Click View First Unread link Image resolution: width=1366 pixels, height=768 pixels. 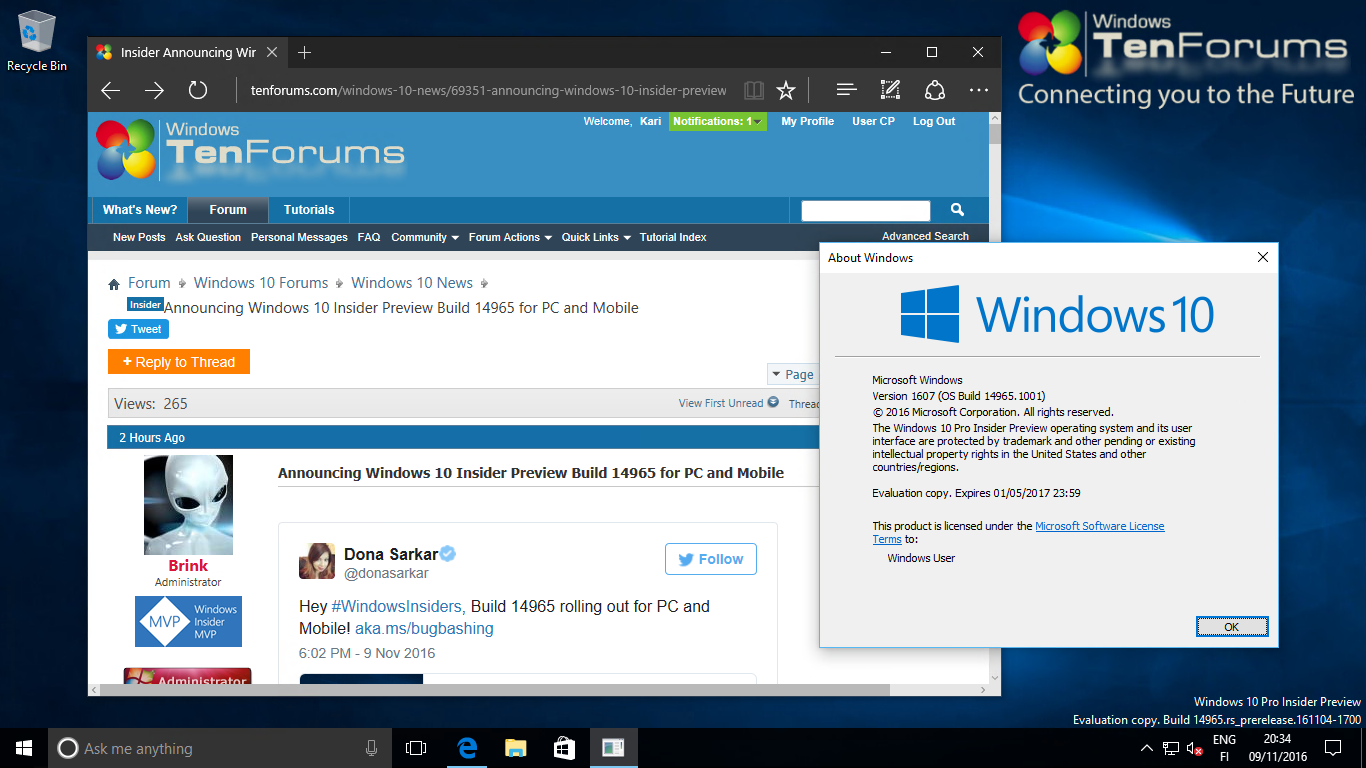pyautogui.click(x=728, y=403)
